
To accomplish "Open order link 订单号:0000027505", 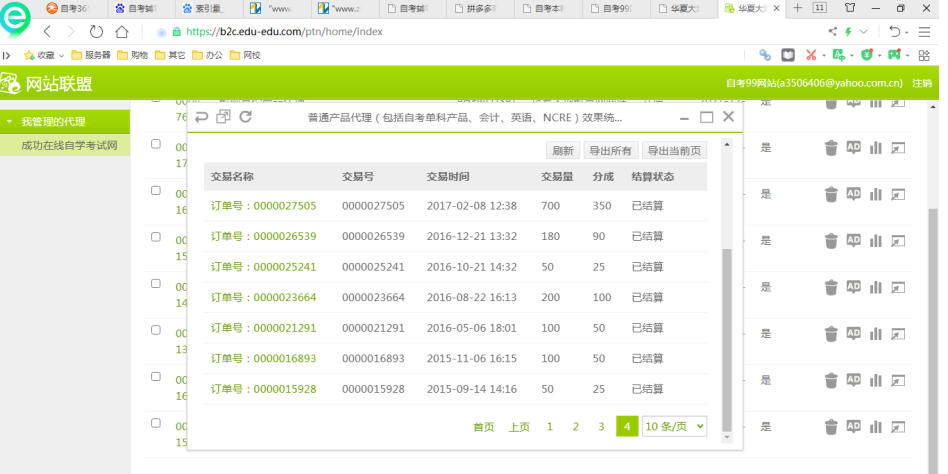I will 264,206.
